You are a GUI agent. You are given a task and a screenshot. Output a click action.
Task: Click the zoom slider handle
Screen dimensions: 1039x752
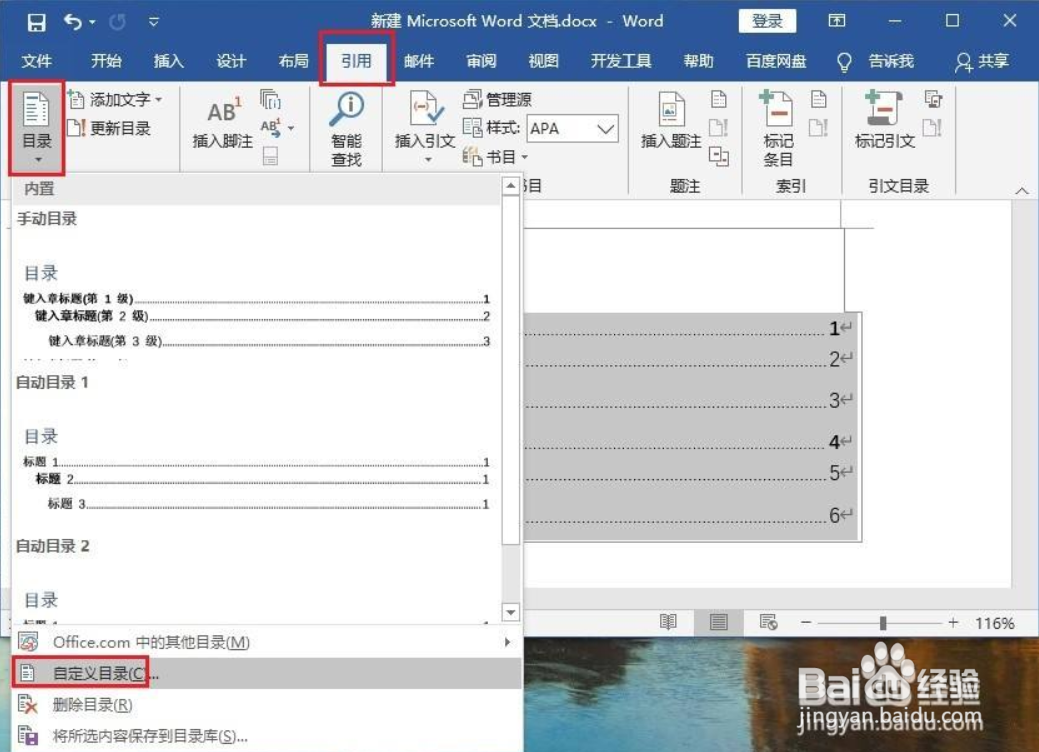[883, 623]
